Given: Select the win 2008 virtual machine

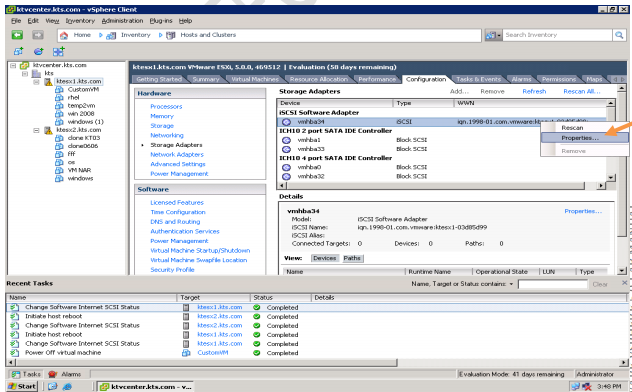Looking at the screenshot, I should [x=81, y=114].
